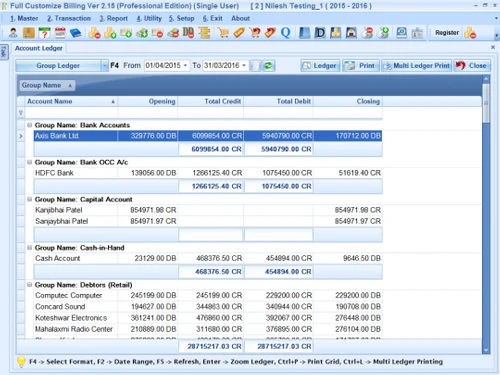This screenshot has width=500, height=375.
Task: Click the calendar with question mark icon
Action: pyautogui.click(x=44, y=33)
